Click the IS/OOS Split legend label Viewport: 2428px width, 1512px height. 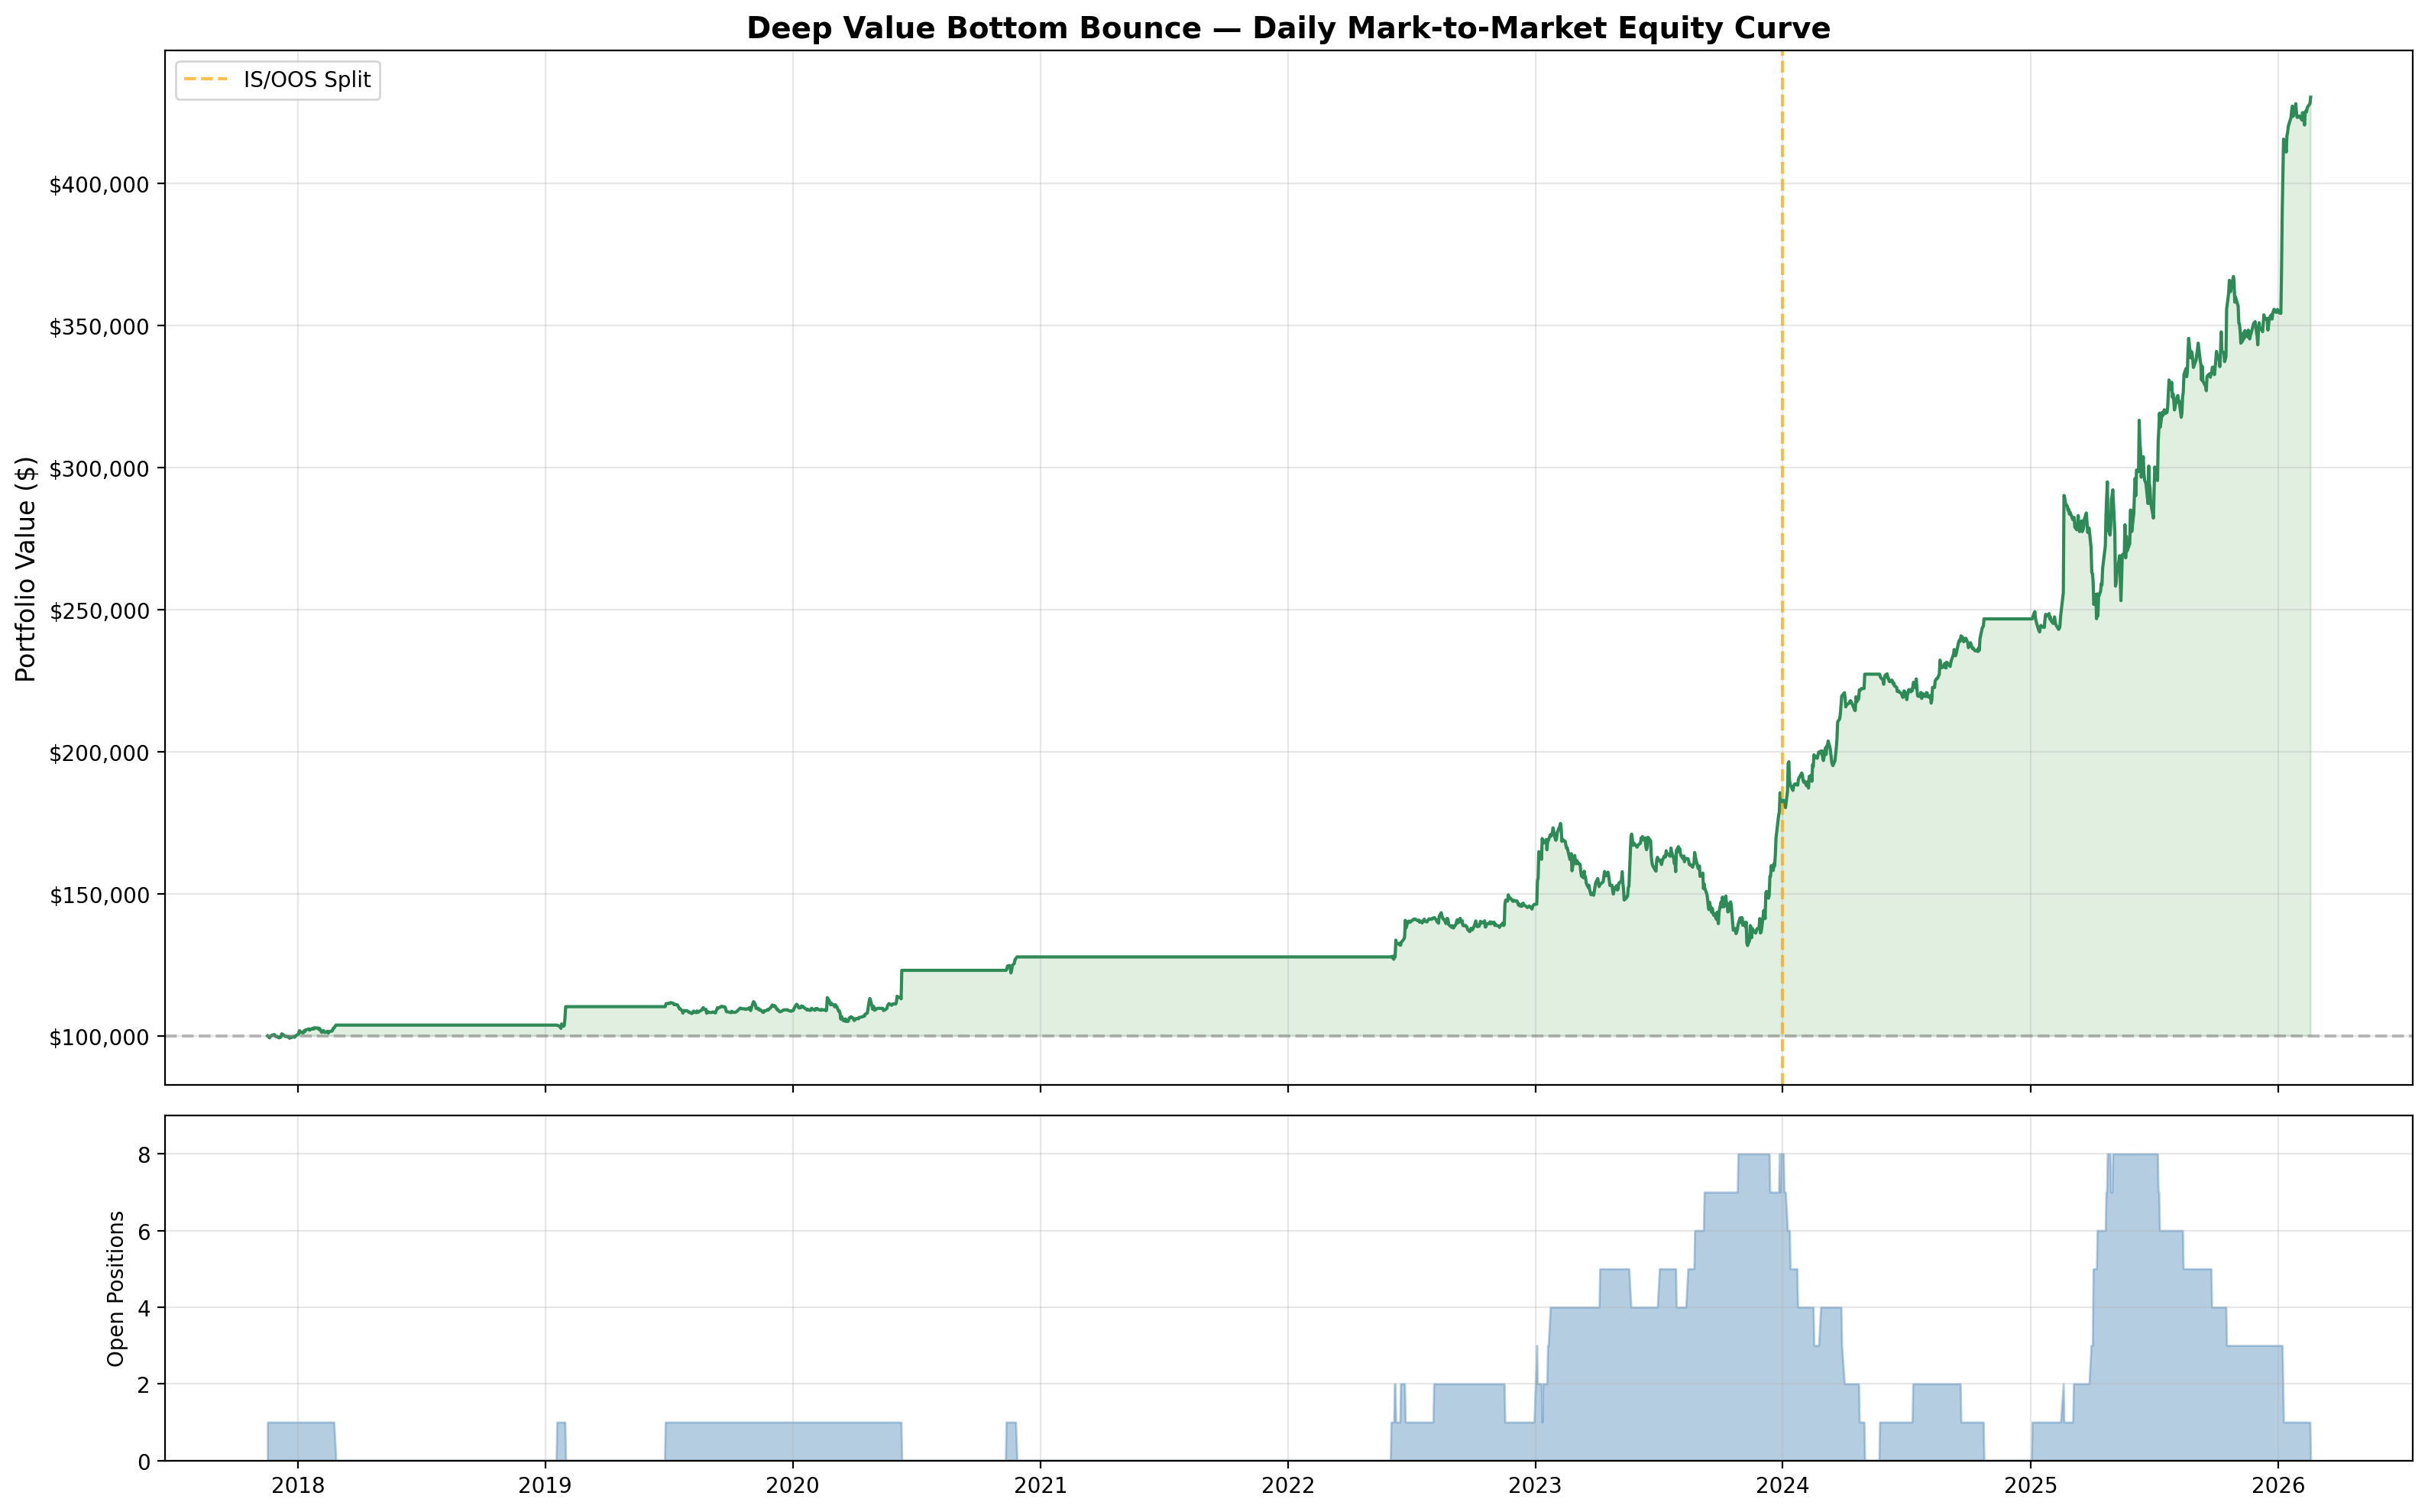[307, 80]
